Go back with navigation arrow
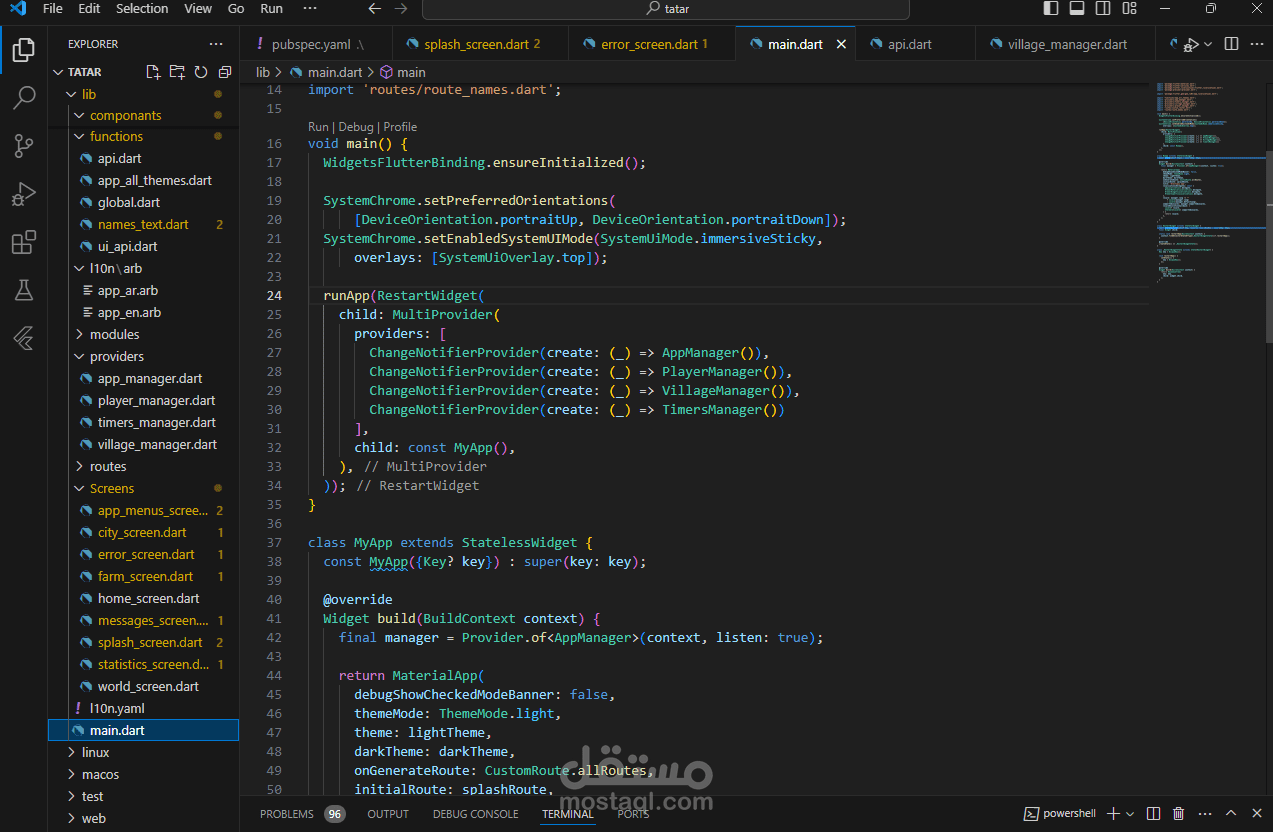Image resolution: width=1273 pixels, height=832 pixels. pos(375,8)
